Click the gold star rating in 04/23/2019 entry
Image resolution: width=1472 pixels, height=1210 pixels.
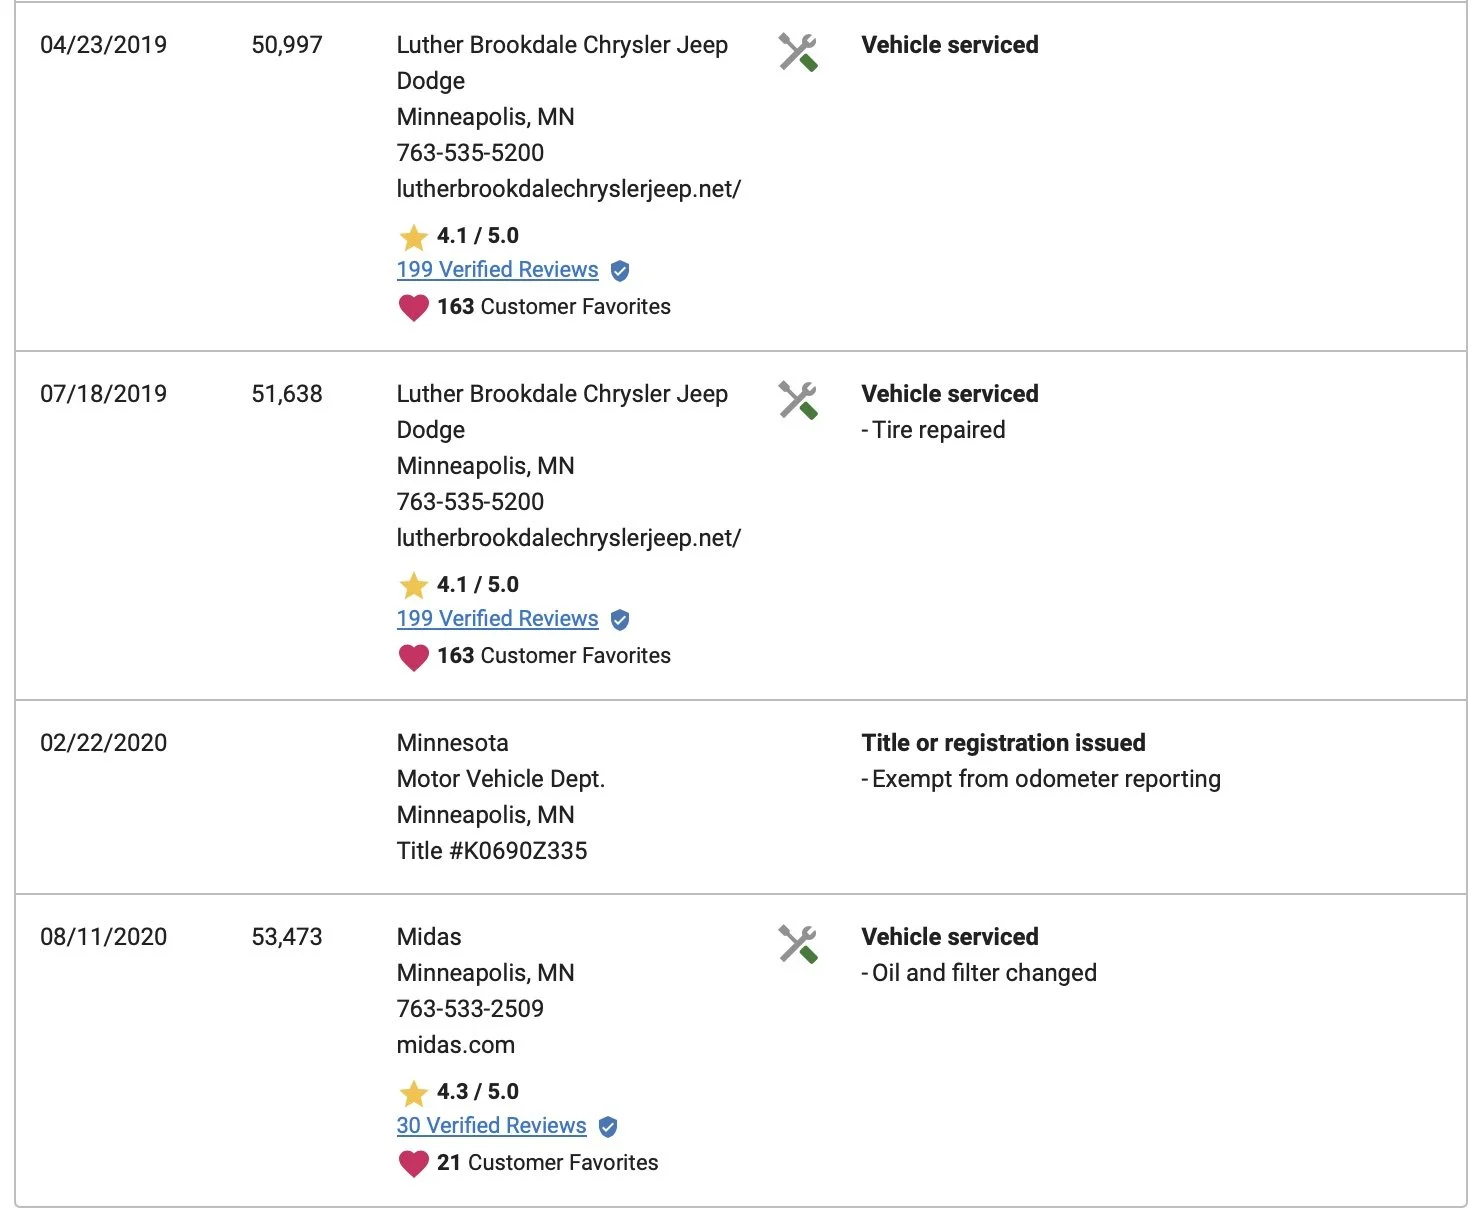point(413,237)
